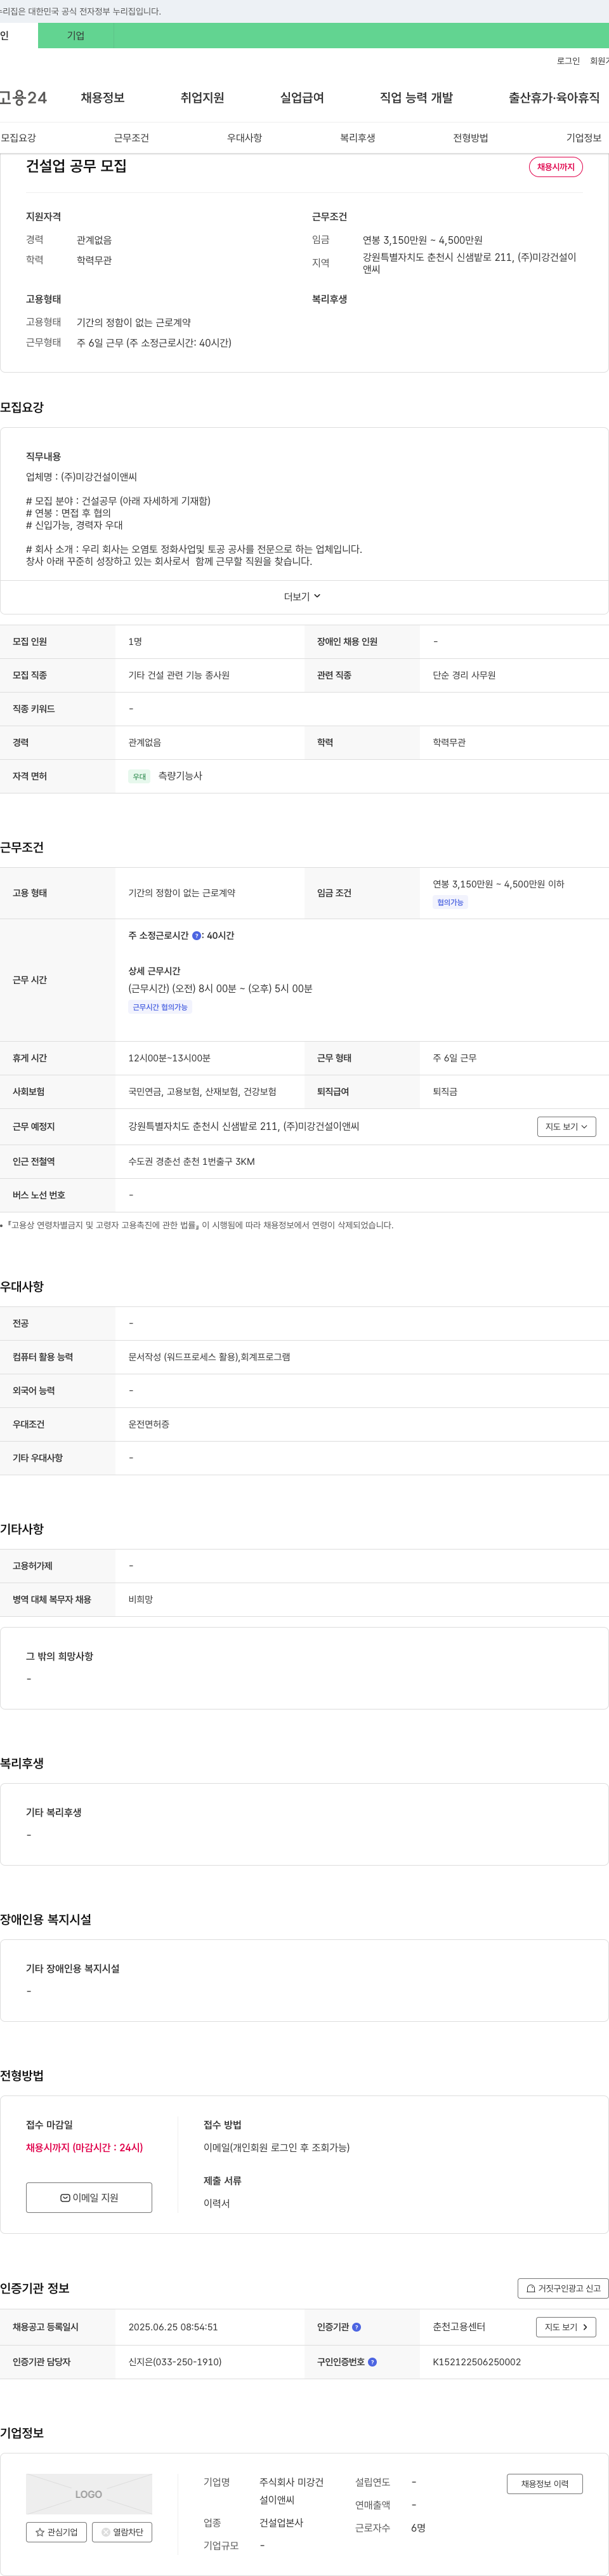Click the 우대 badge by 측량기능사

click(x=139, y=776)
